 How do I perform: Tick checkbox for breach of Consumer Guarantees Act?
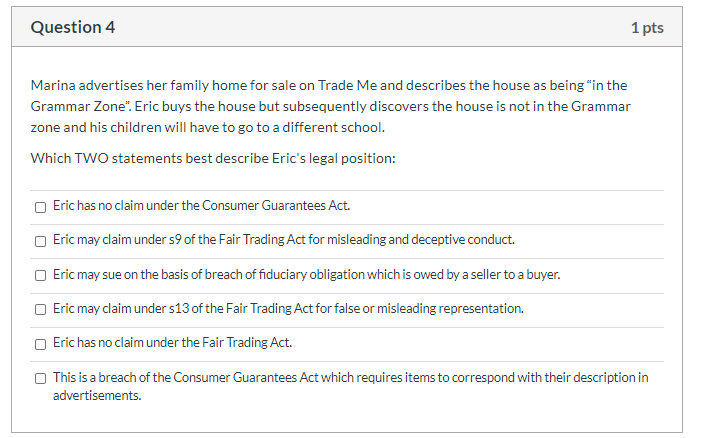[x=40, y=378]
